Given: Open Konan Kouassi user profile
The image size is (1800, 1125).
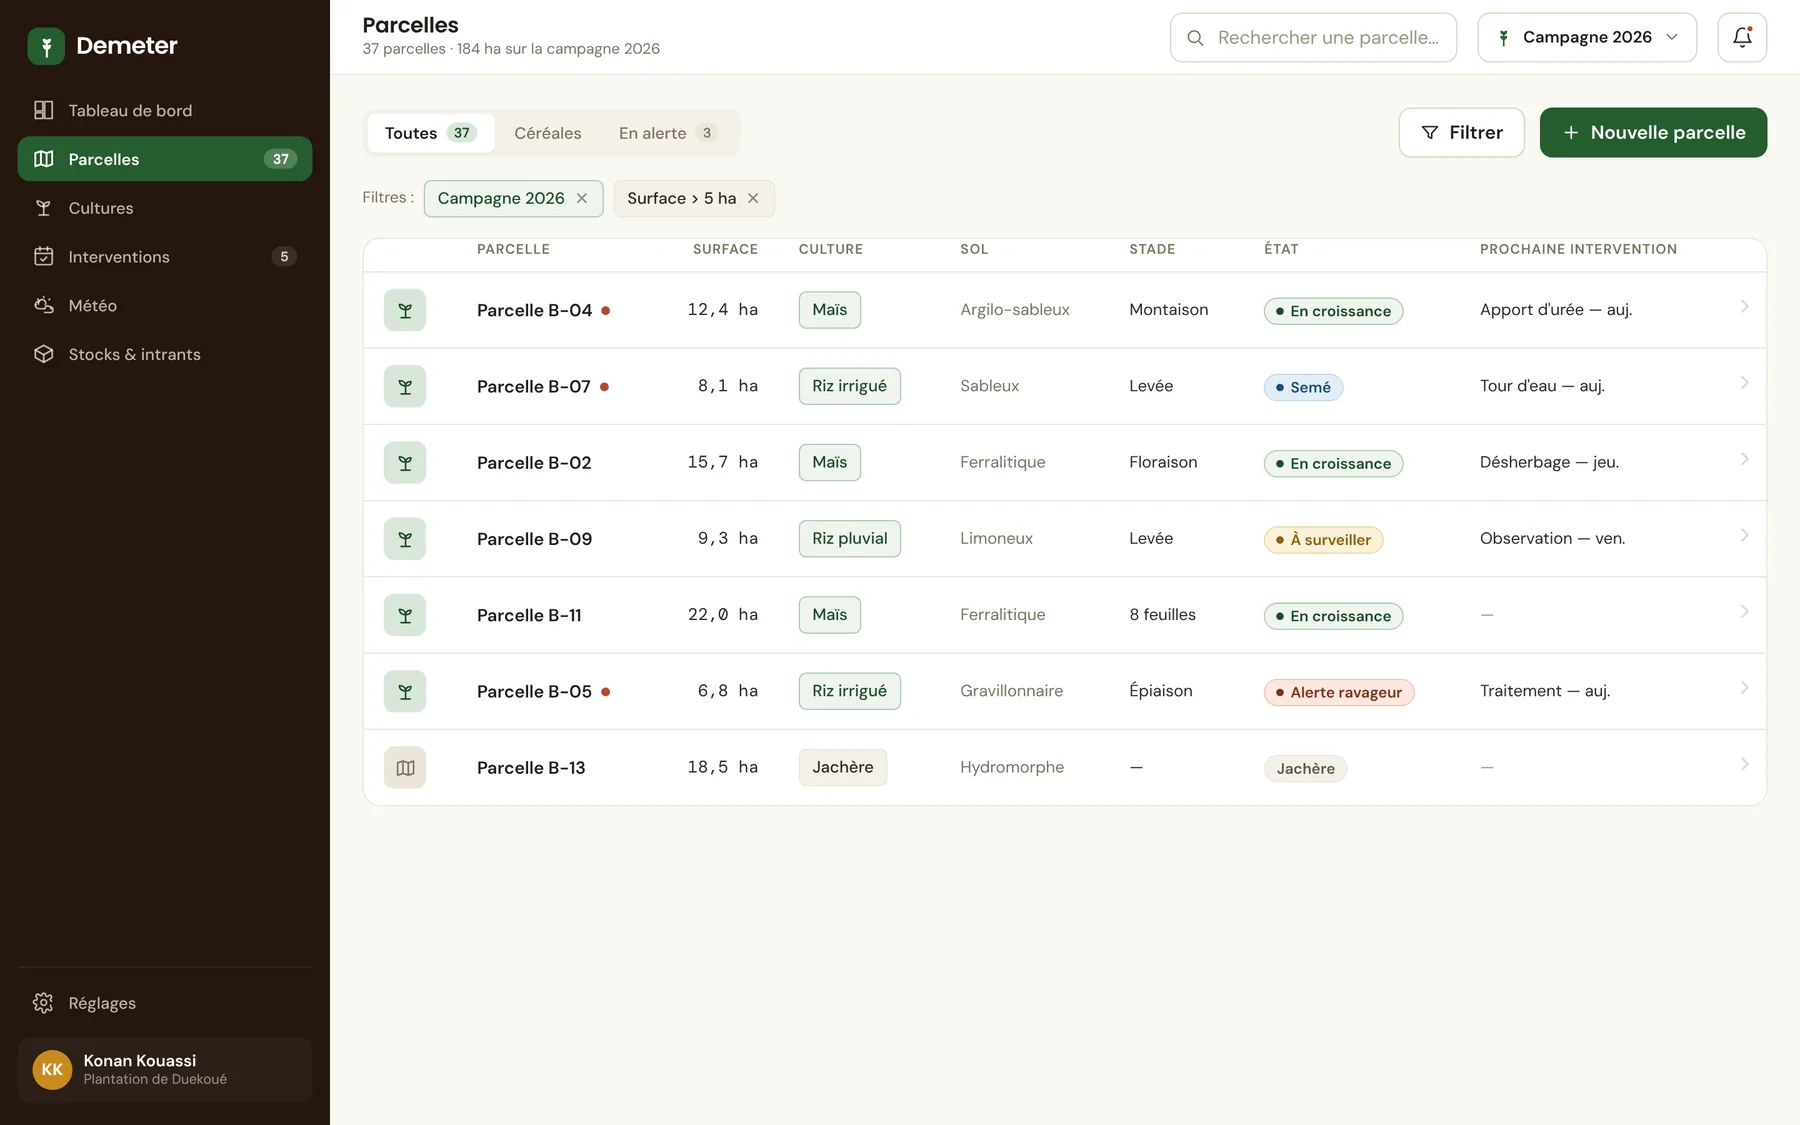Looking at the screenshot, I should (x=165, y=1070).
